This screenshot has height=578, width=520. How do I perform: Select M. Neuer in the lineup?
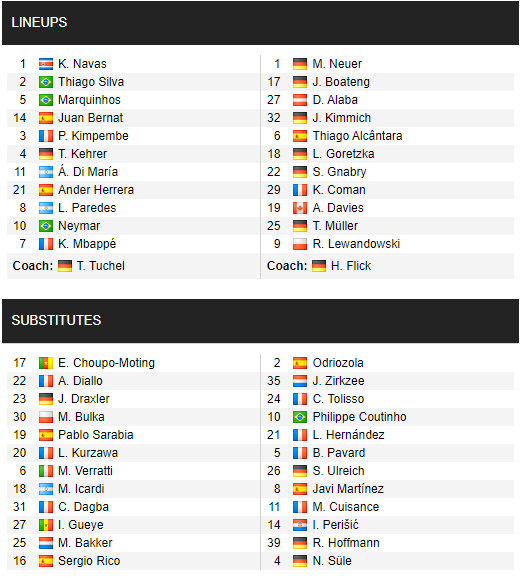337,64
